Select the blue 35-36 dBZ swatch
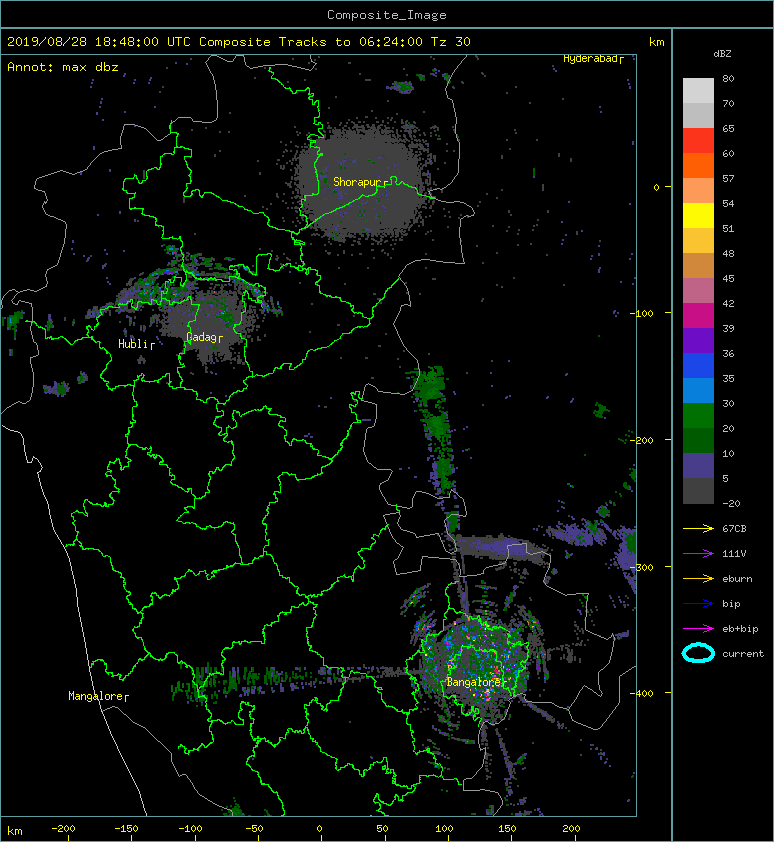This screenshot has height=842, width=774. point(698,366)
